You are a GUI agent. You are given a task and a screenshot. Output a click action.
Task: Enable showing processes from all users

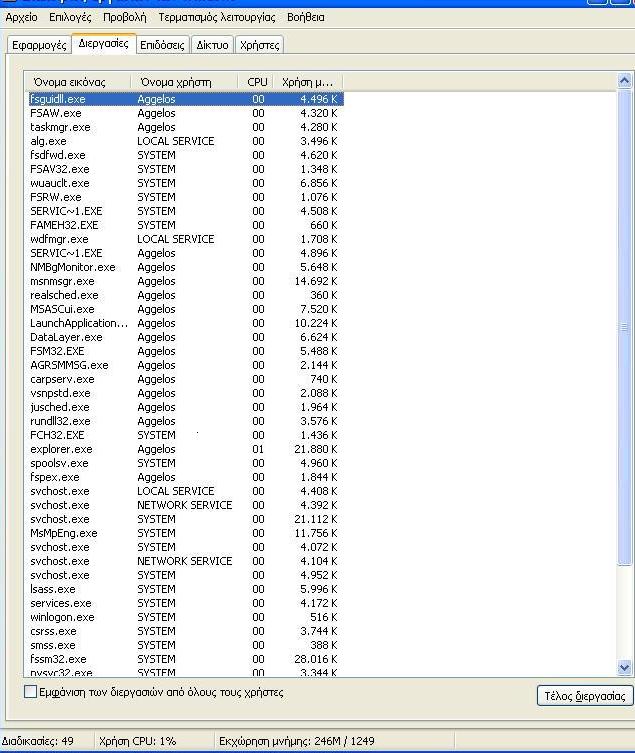pos(30,692)
